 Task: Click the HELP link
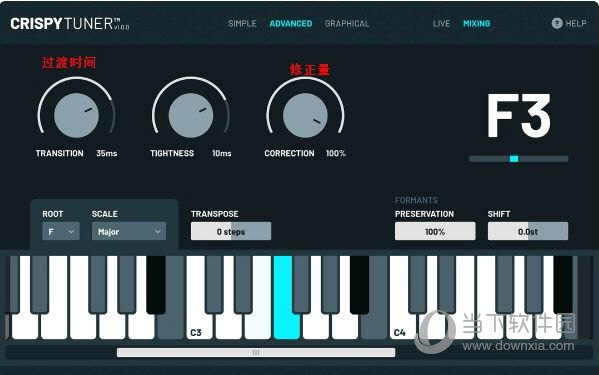(x=576, y=24)
